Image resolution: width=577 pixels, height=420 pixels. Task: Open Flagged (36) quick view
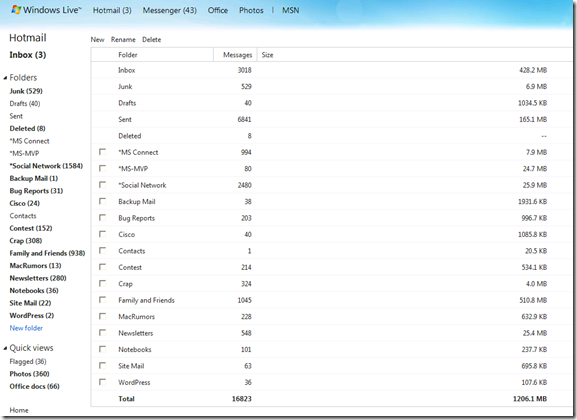[x=28, y=361]
